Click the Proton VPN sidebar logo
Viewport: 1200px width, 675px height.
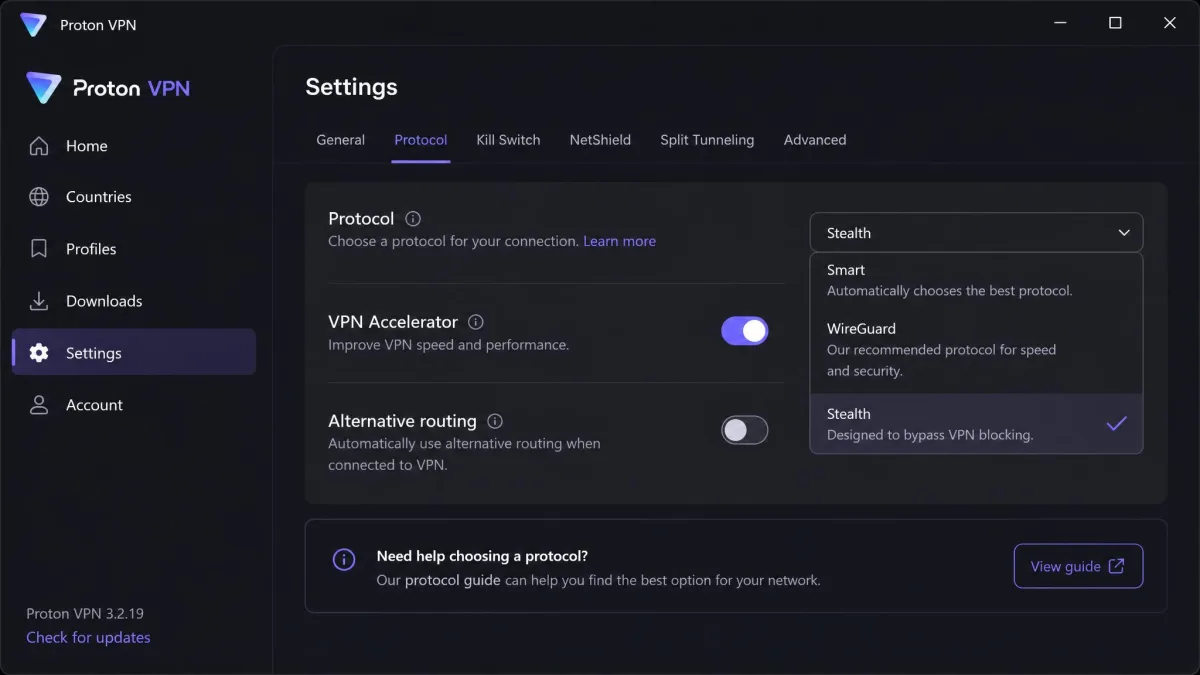click(108, 88)
